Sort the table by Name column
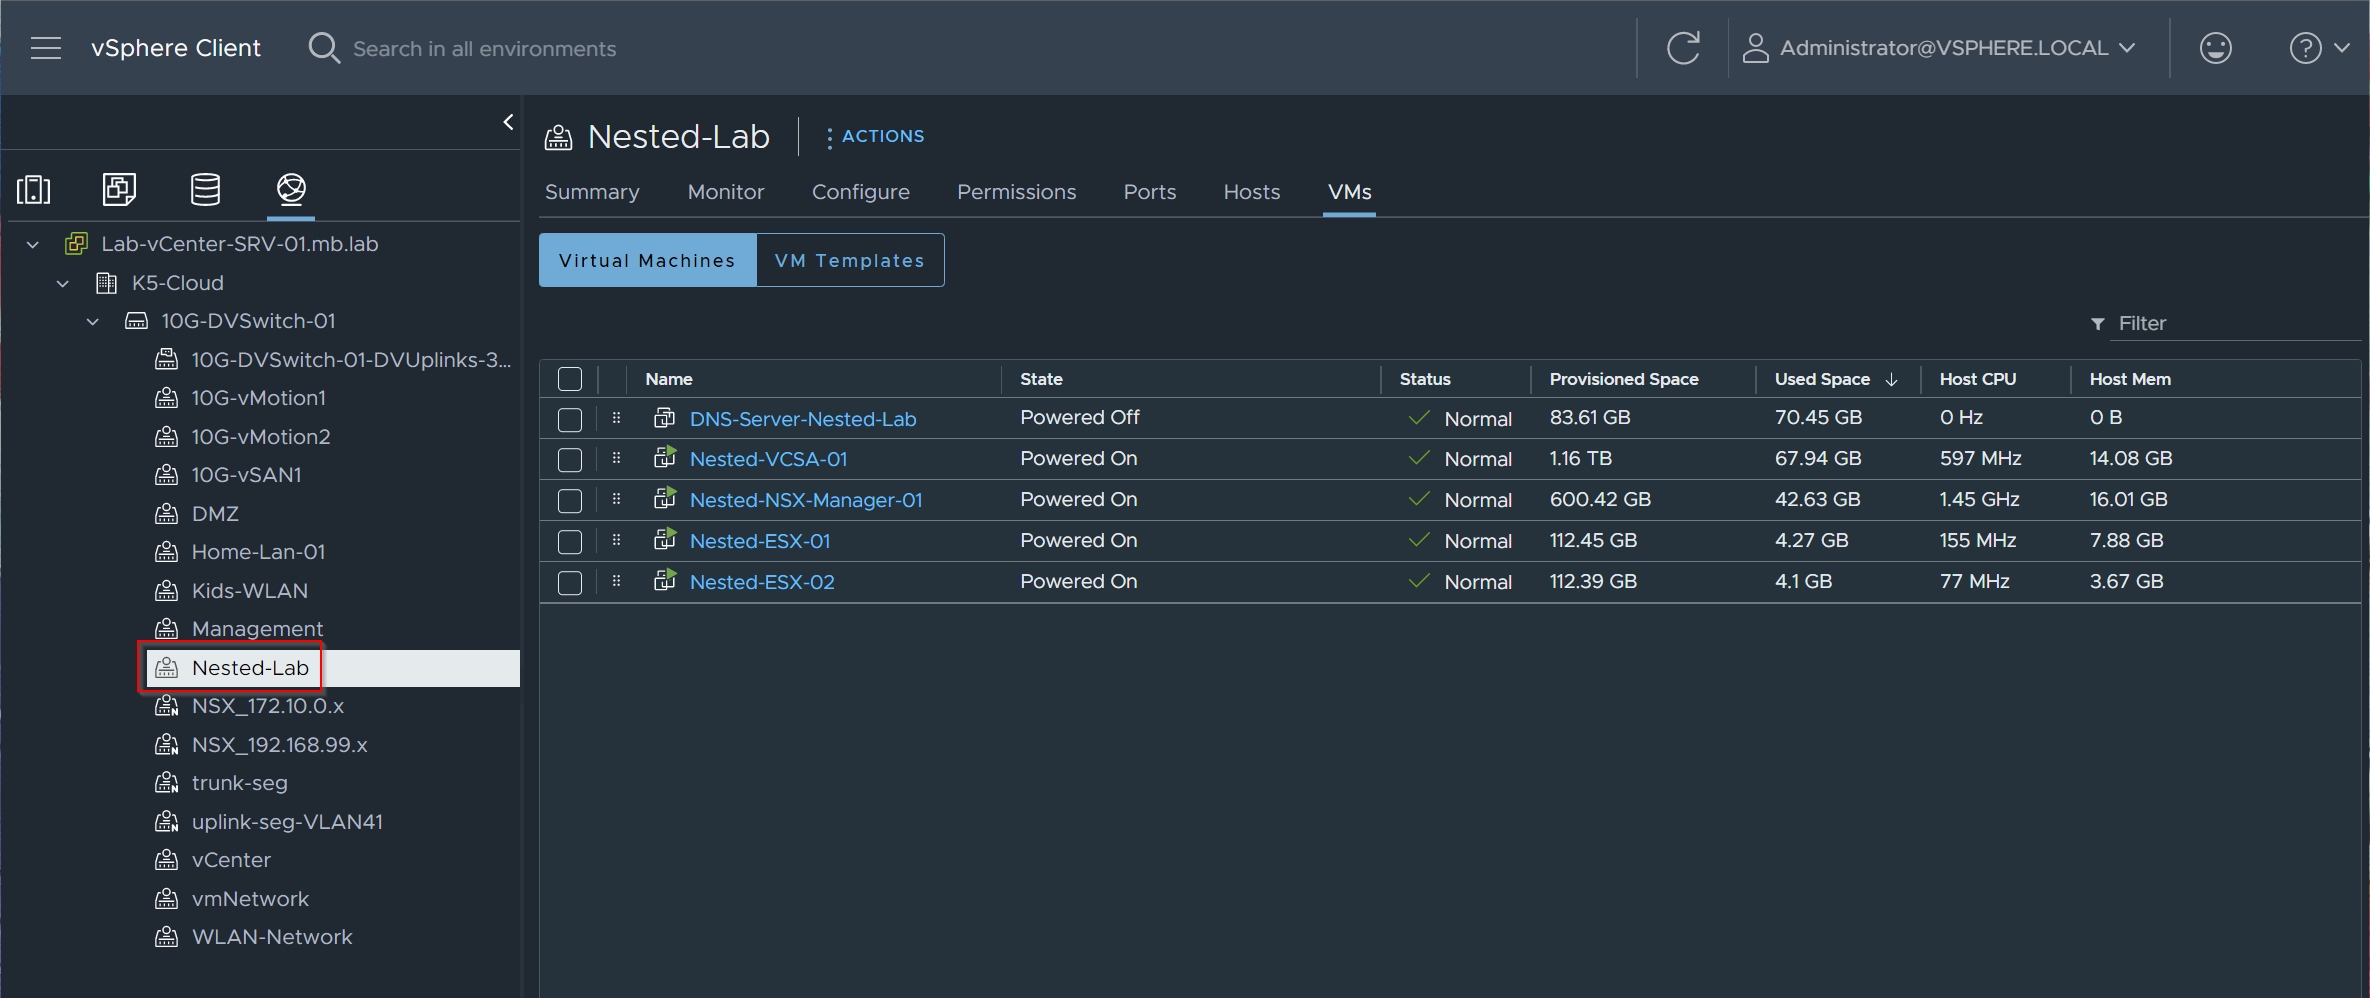 pyautogui.click(x=669, y=379)
